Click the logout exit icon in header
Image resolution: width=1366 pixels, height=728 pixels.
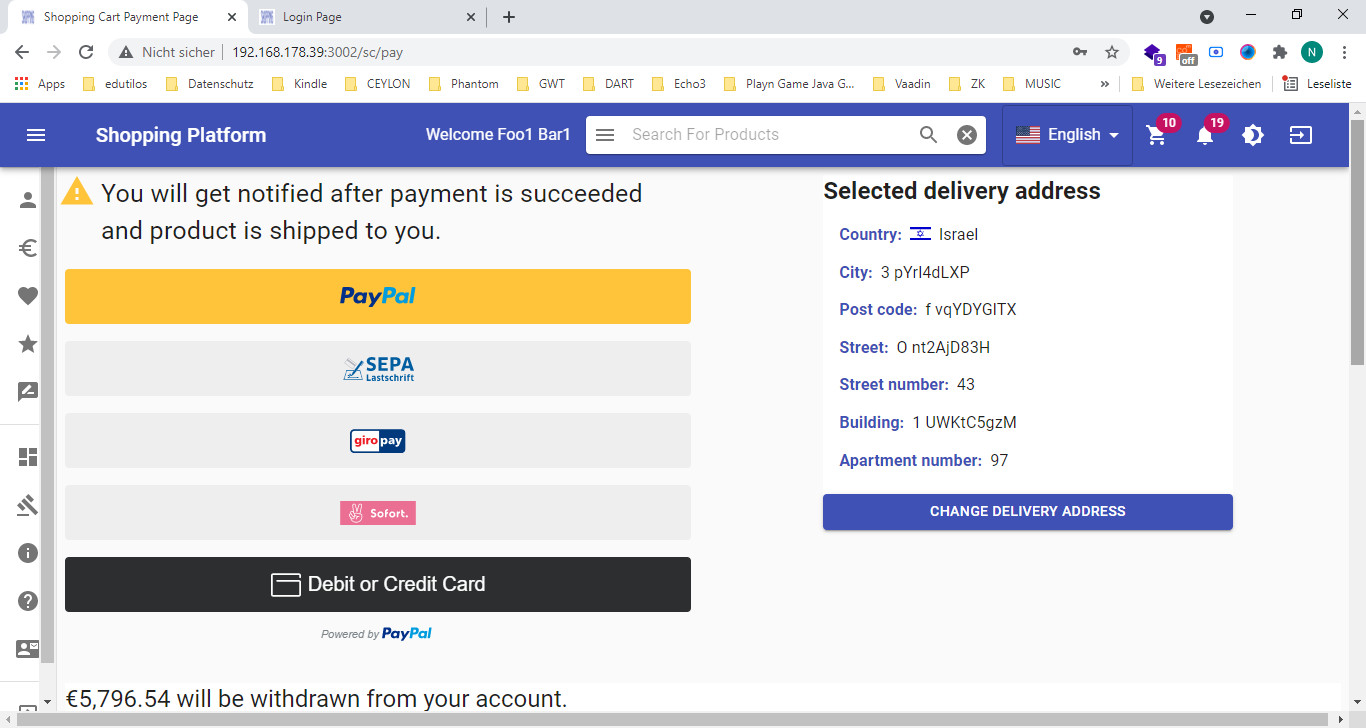pos(1301,135)
